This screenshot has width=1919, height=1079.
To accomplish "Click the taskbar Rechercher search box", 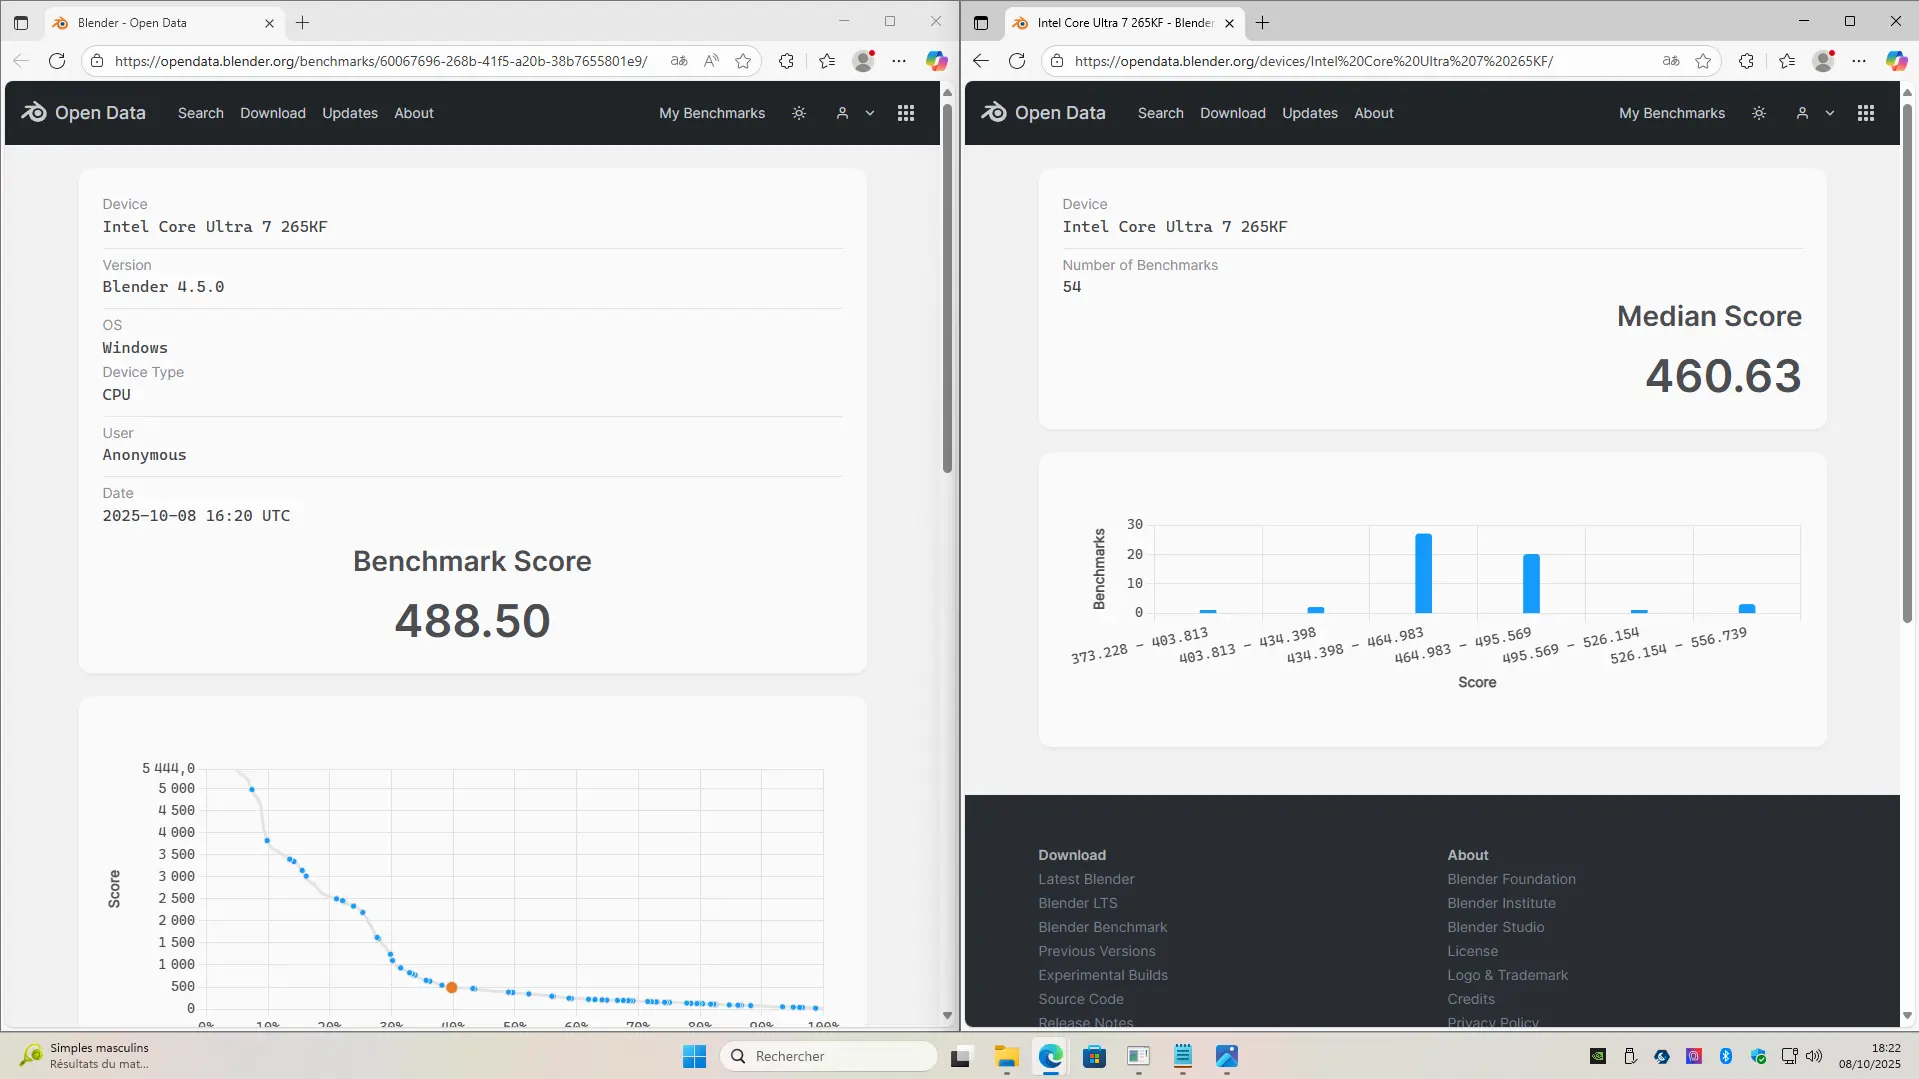I will (x=828, y=1056).
